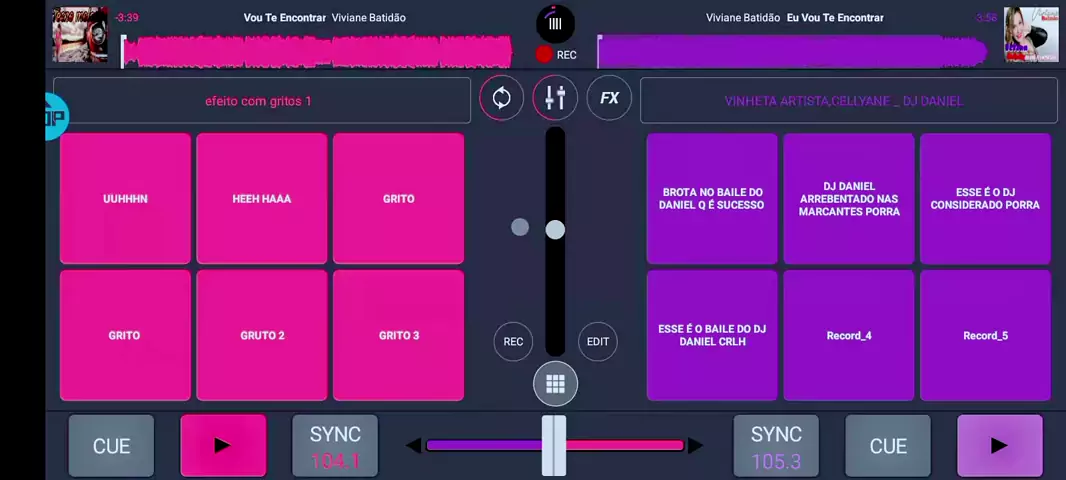Image resolution: width=1066 pixels, height=480 pixels.
Task: Open the left deck album art thumbnail
Action: [x=80, y=35]
